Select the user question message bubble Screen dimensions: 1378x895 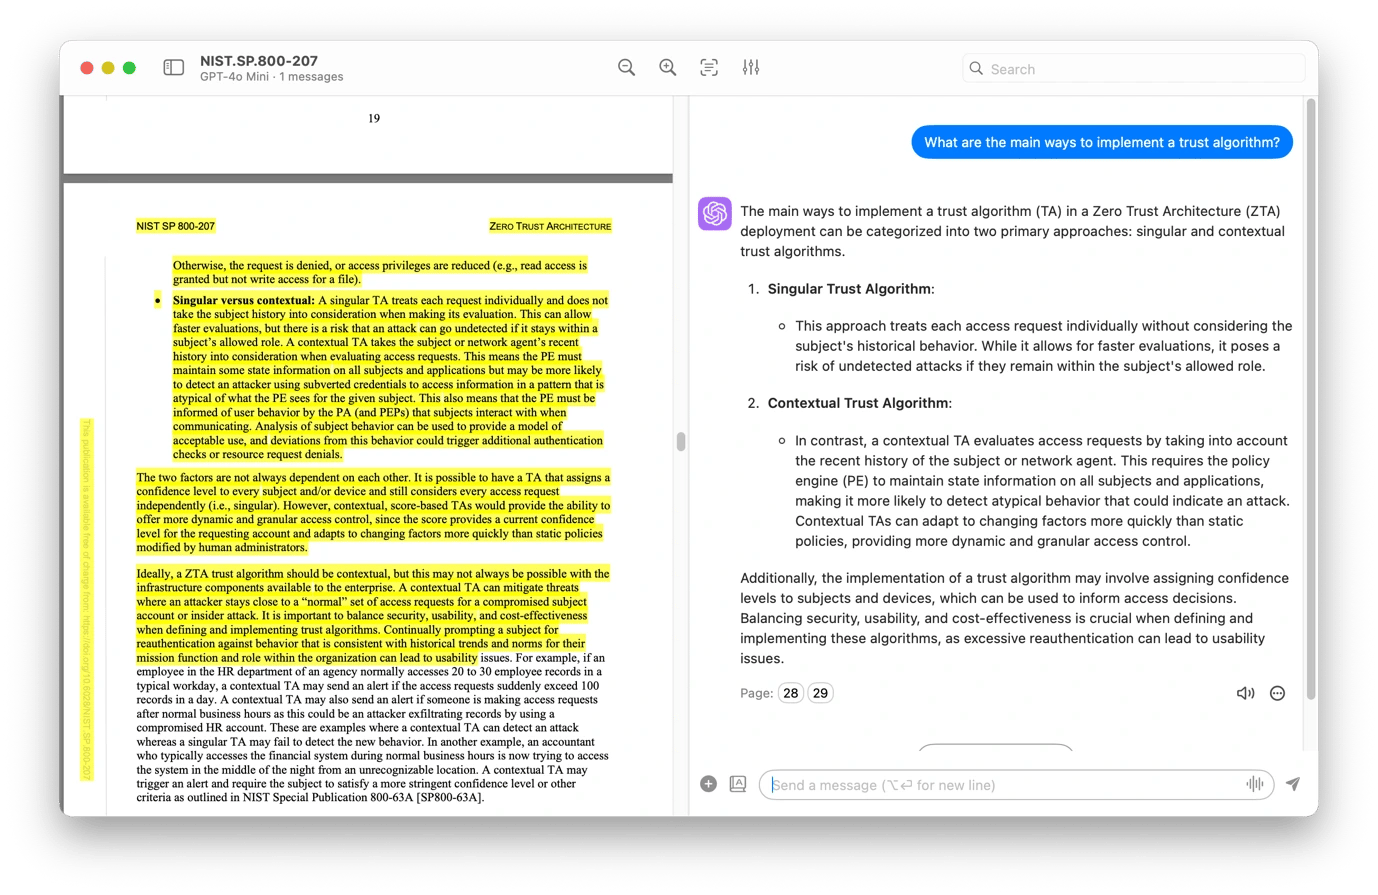tap(1102, 142)
